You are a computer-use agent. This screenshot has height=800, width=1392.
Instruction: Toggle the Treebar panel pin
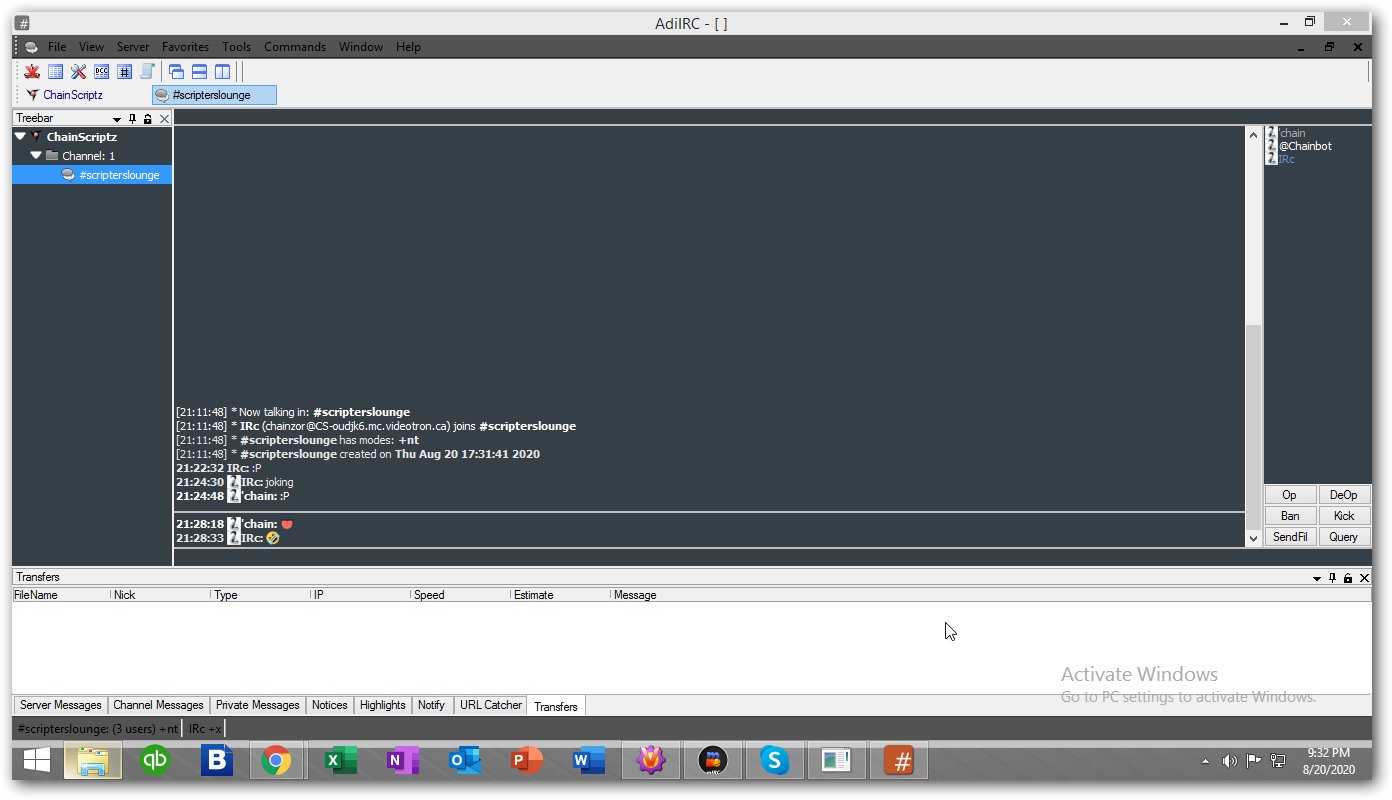(x=132, y=119)
